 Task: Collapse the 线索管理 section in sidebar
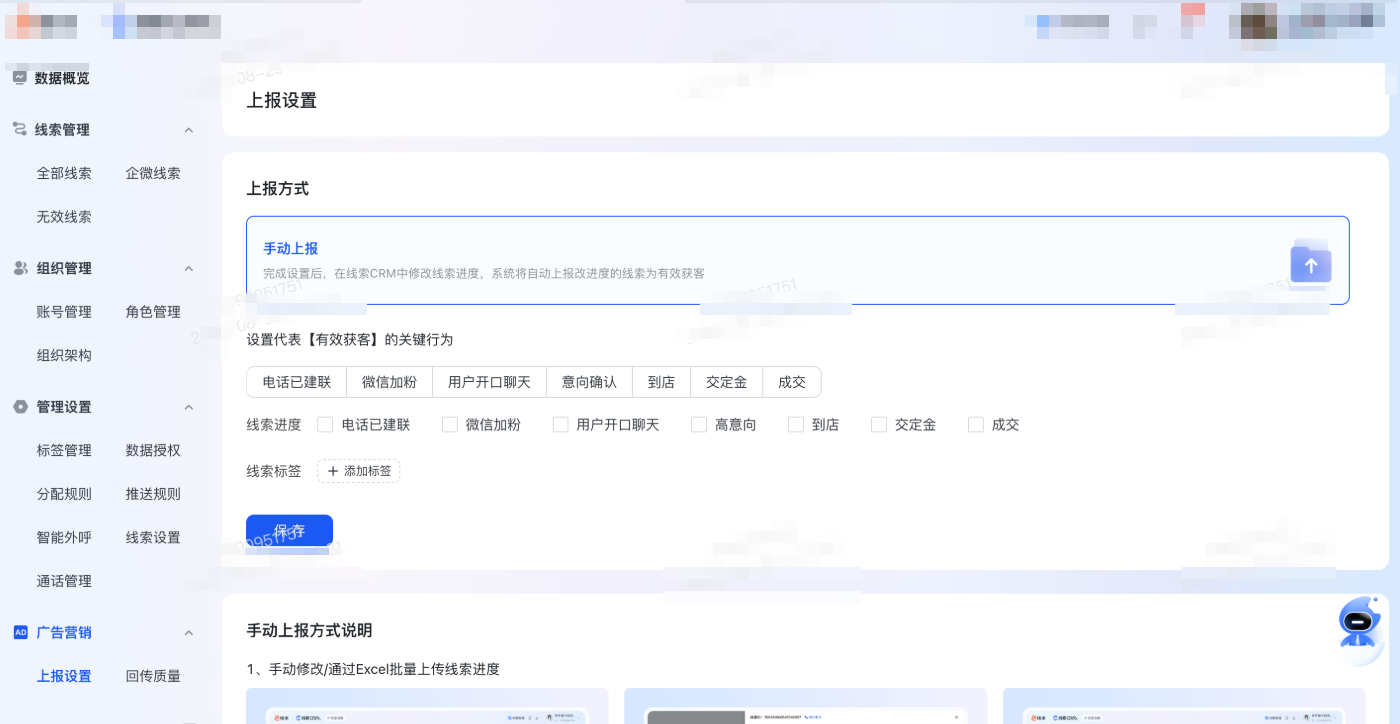[188, 129]
